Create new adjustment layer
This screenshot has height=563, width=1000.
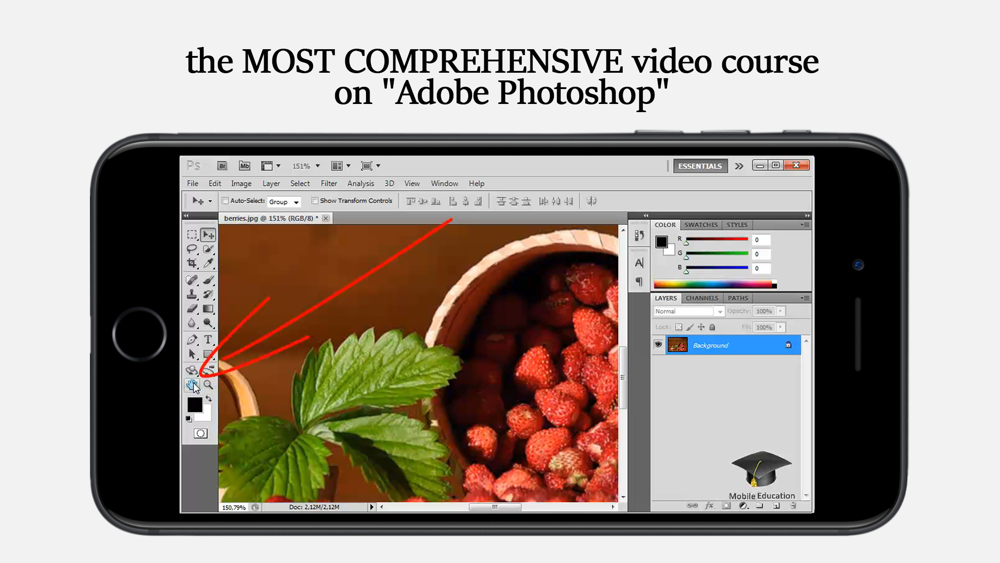[743, 506]
